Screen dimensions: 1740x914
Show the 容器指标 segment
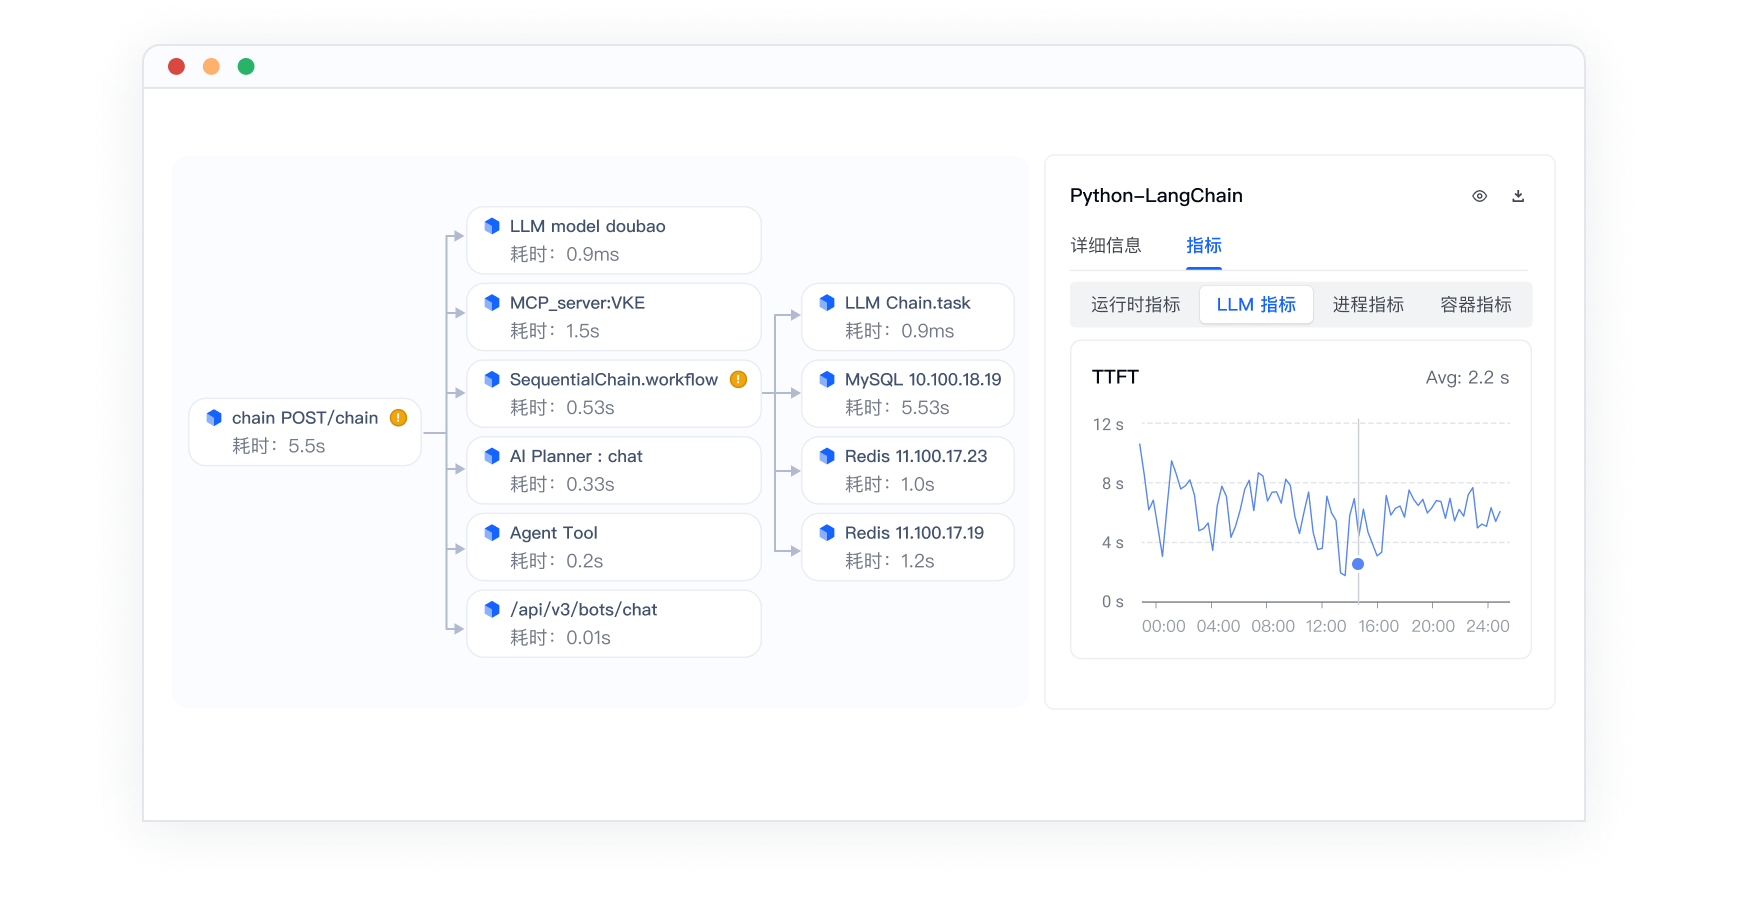click(x=1475, y=305)
